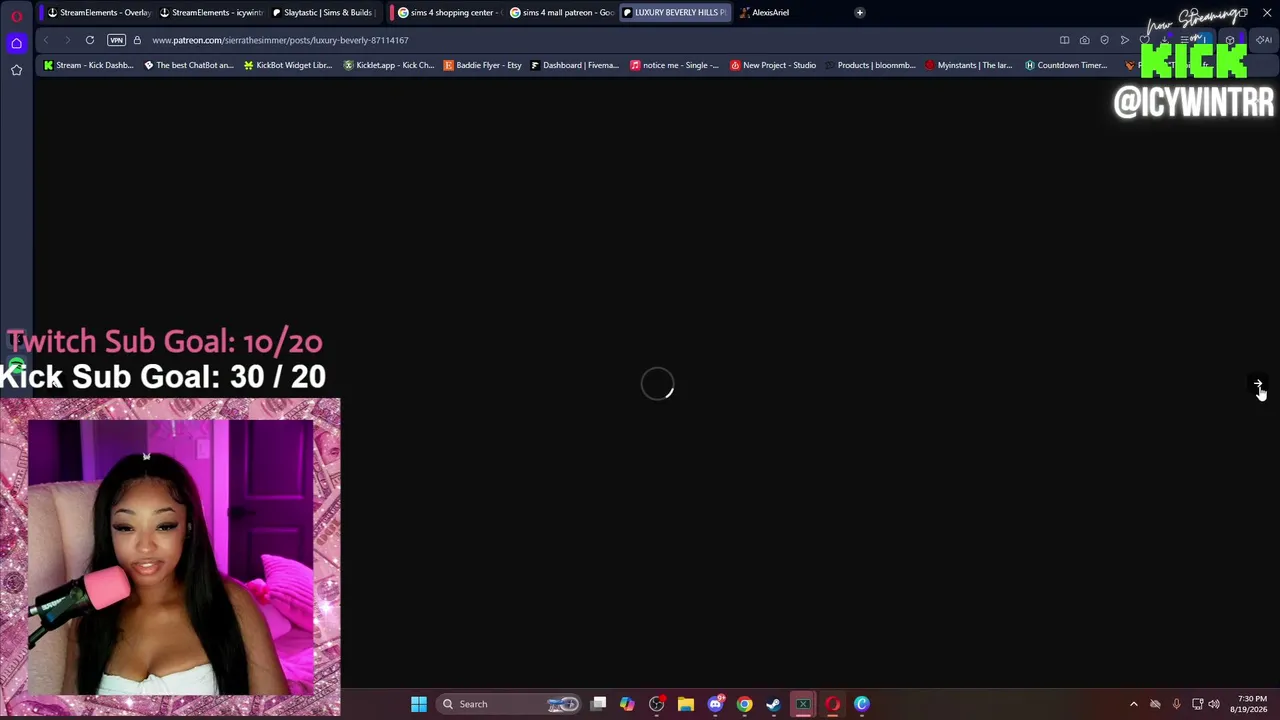Open Aria AI button in toolbar
Image resolution: width=1280 pixels, height=720 pixels.
1264,40
